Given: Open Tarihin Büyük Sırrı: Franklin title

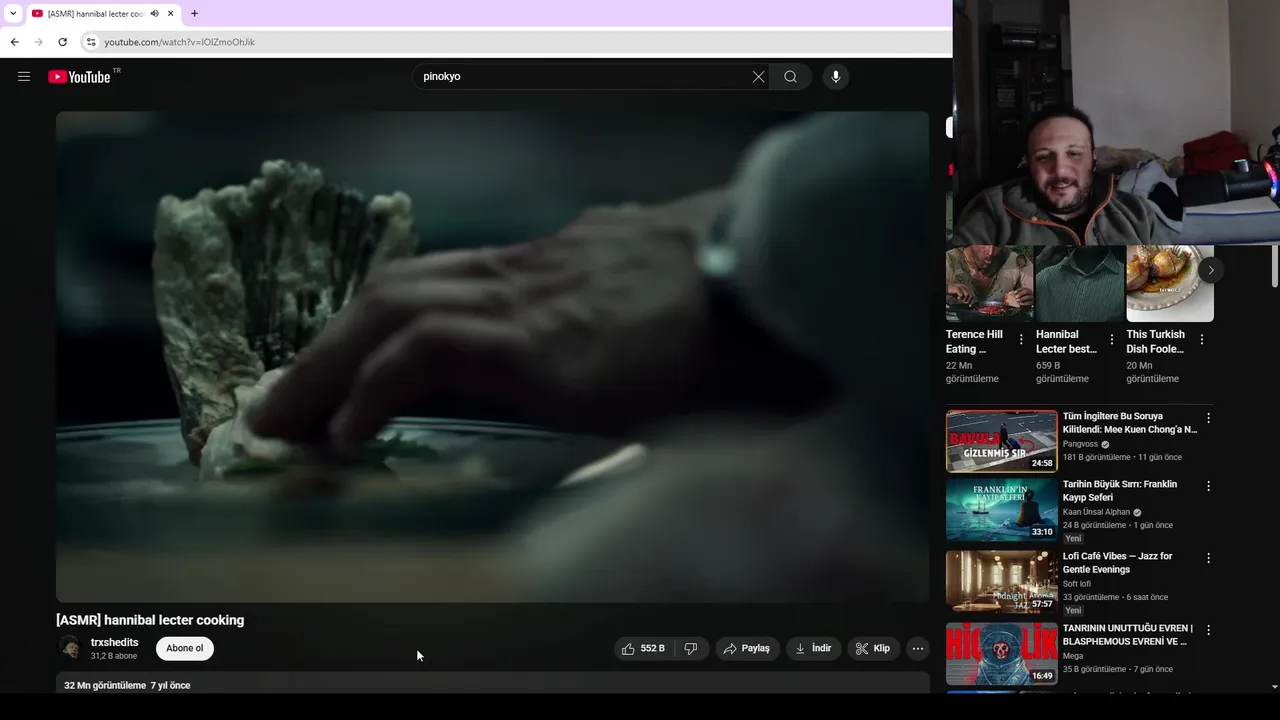Looking at the screenshot, I should [1120, 491].
